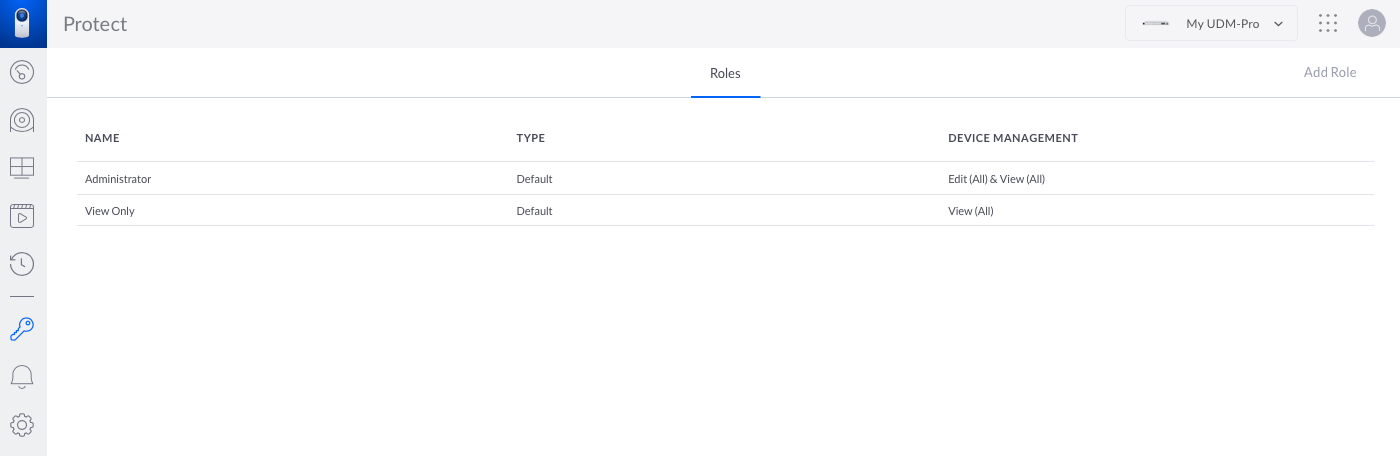Sort by the NAME column header
The width and height of the screenshot is (1400, 456).
(102, 138)
